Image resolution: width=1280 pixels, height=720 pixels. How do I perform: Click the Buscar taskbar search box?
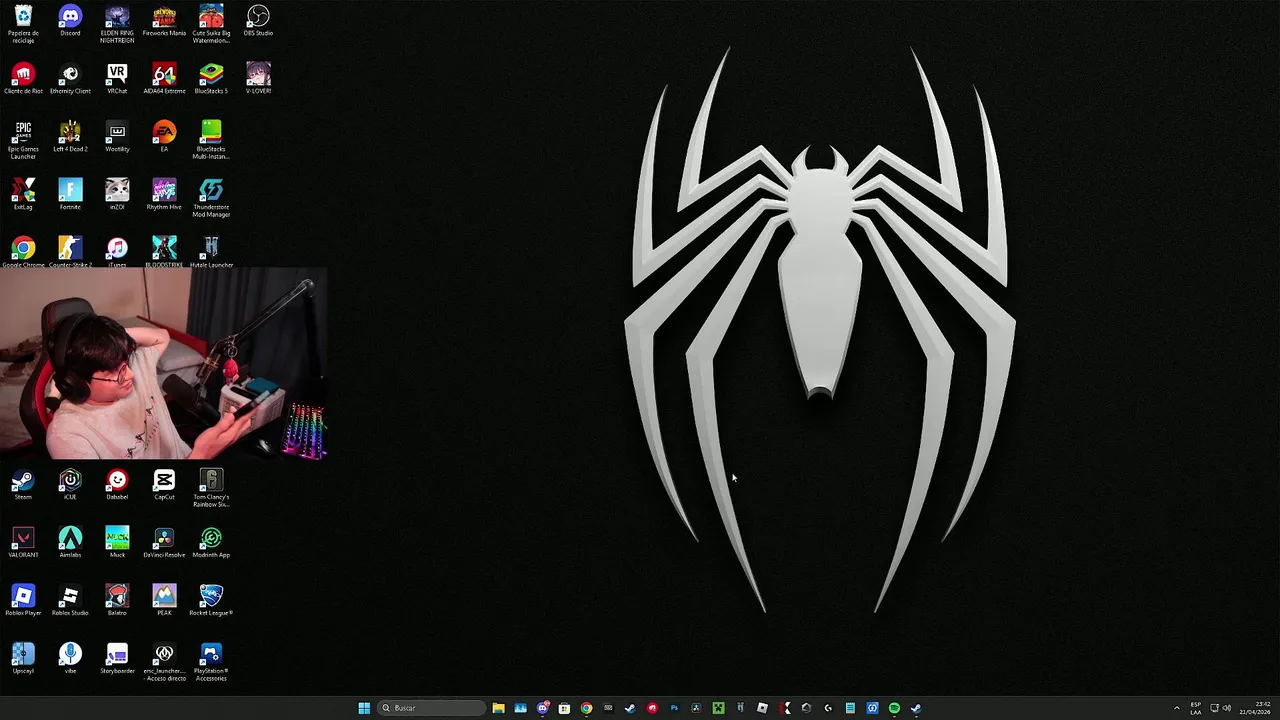point(432,708)
